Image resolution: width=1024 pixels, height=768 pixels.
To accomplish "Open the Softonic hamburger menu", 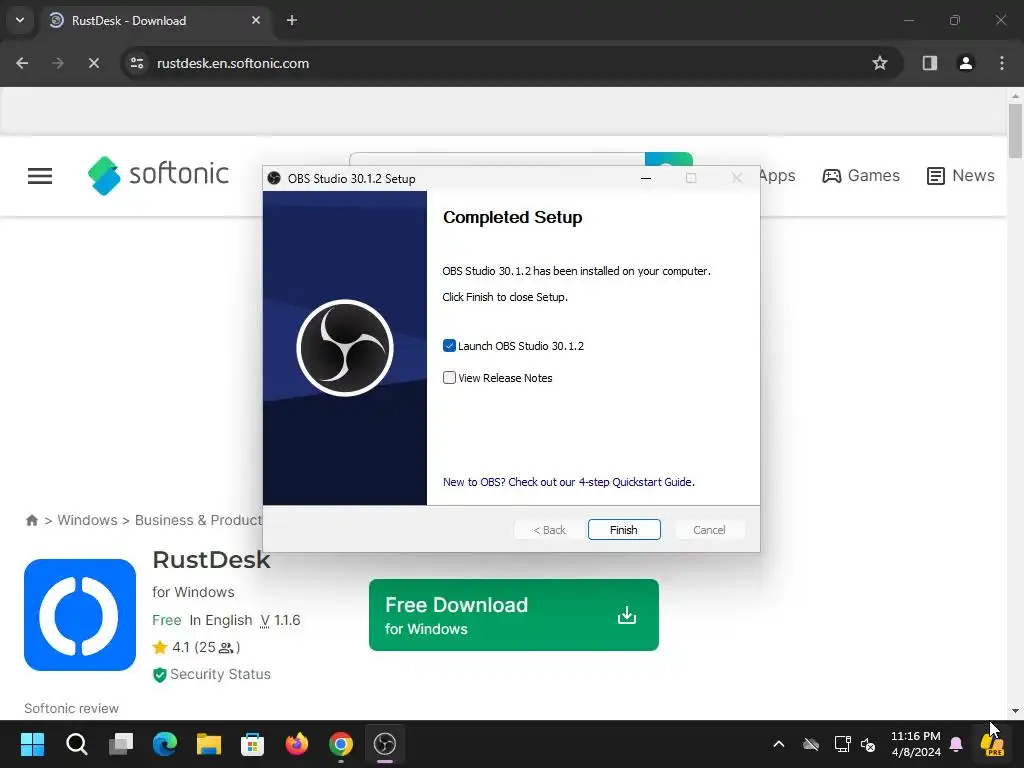I will pyautogui.click(x=40, y=176).
